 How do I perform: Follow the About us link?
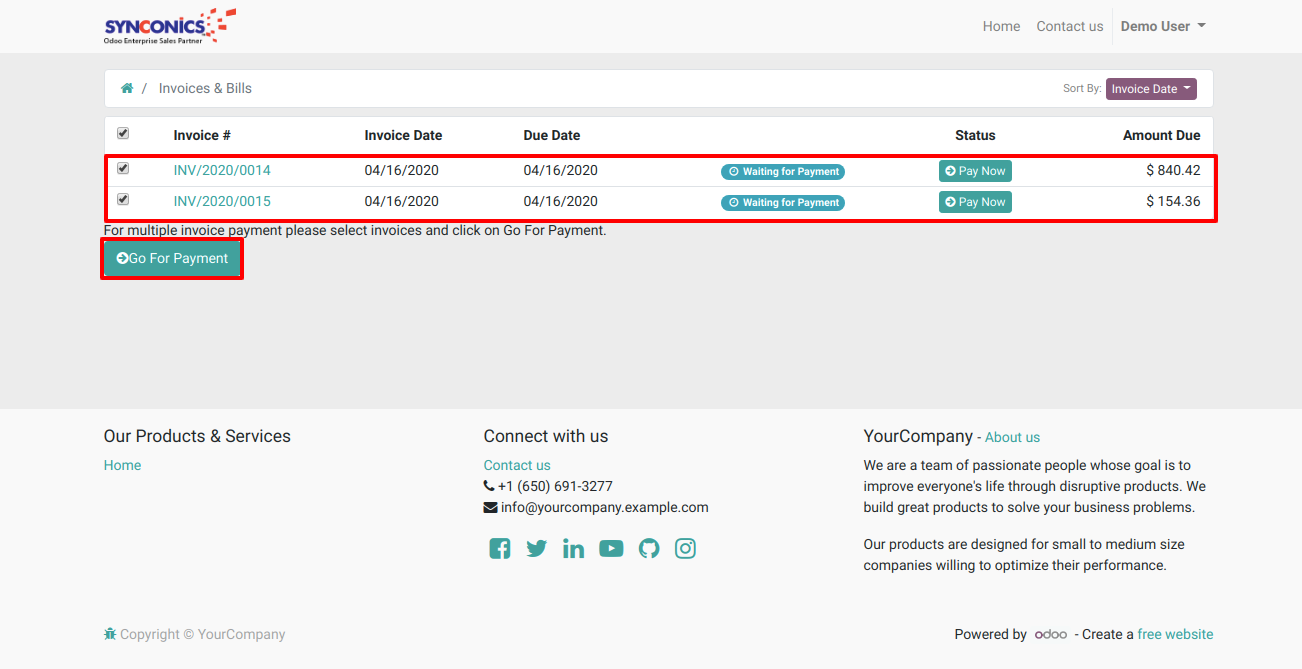tap(1012, 437)
